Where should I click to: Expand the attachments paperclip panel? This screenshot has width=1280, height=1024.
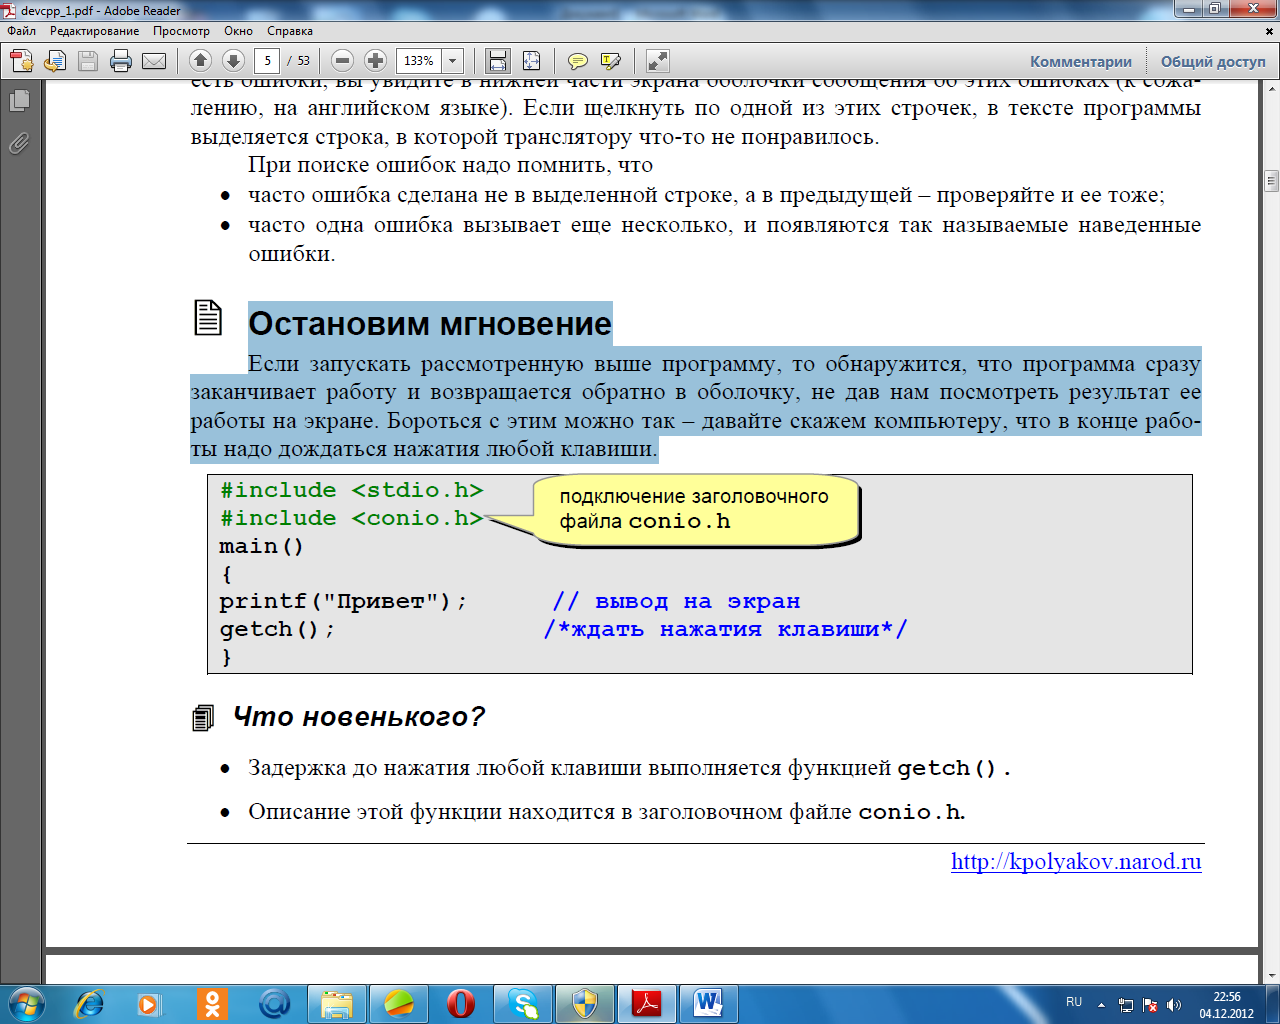(x=19, y=144)
